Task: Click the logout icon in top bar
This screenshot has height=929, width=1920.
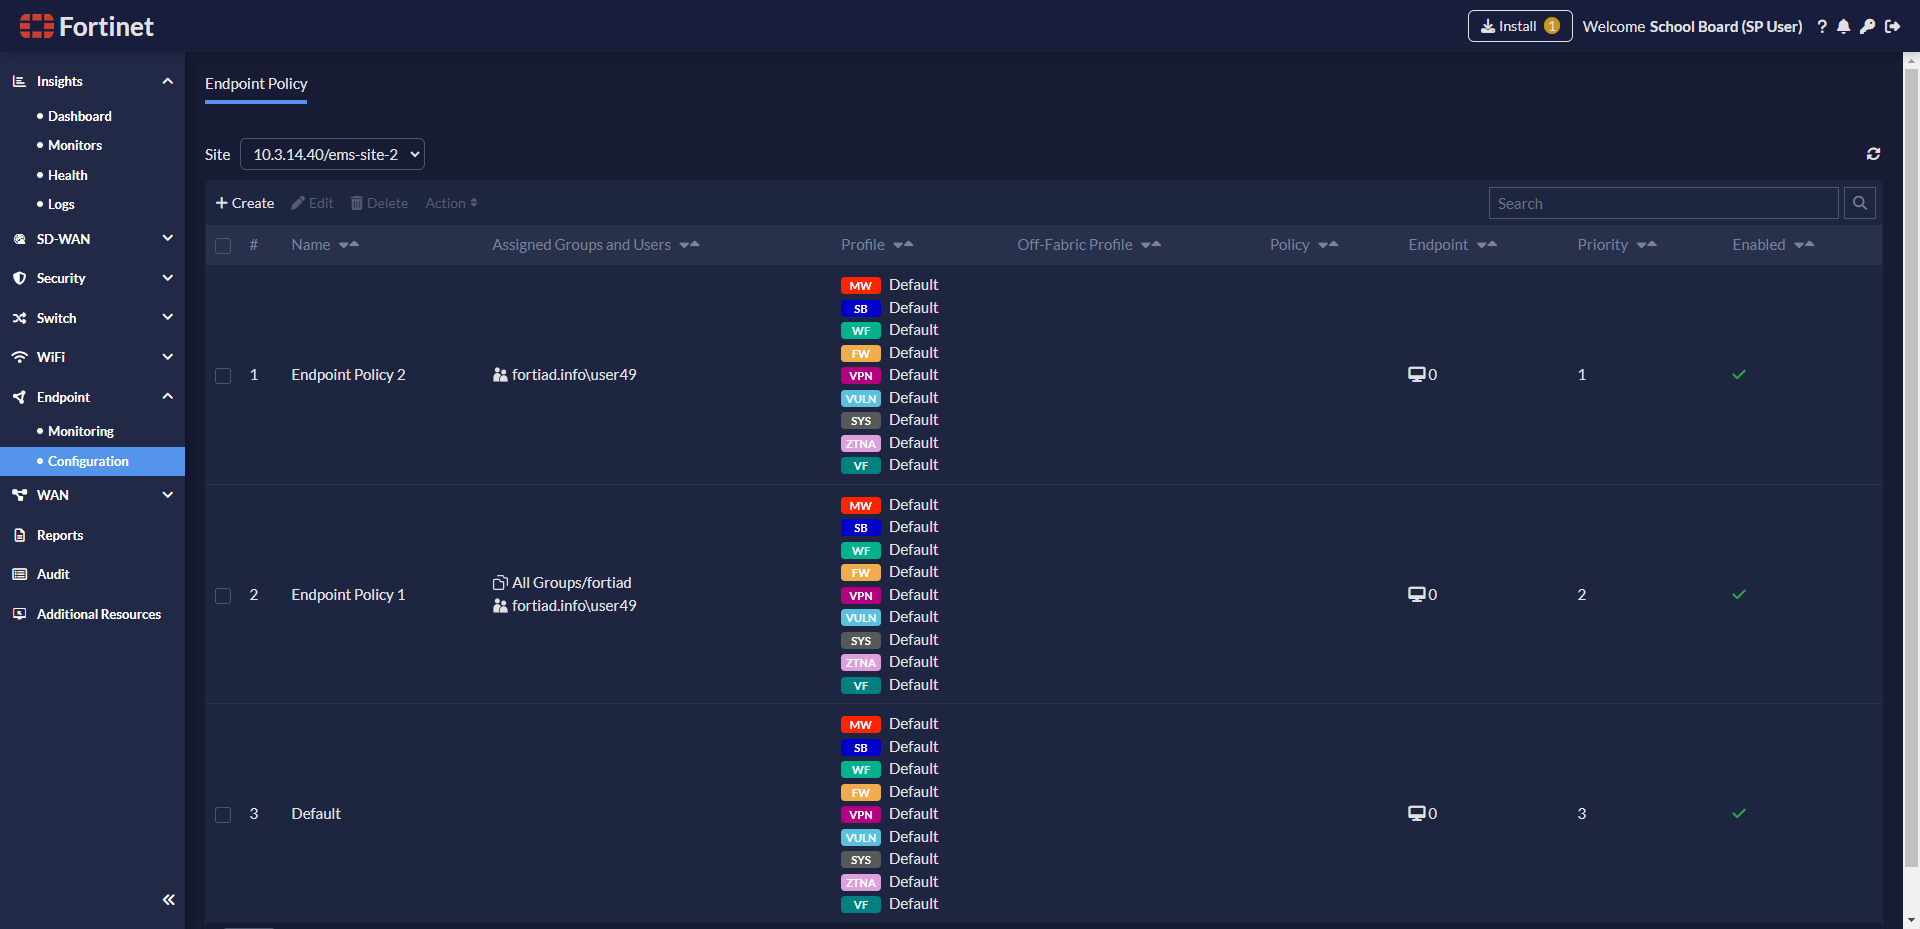Action: pos(1892,27)
